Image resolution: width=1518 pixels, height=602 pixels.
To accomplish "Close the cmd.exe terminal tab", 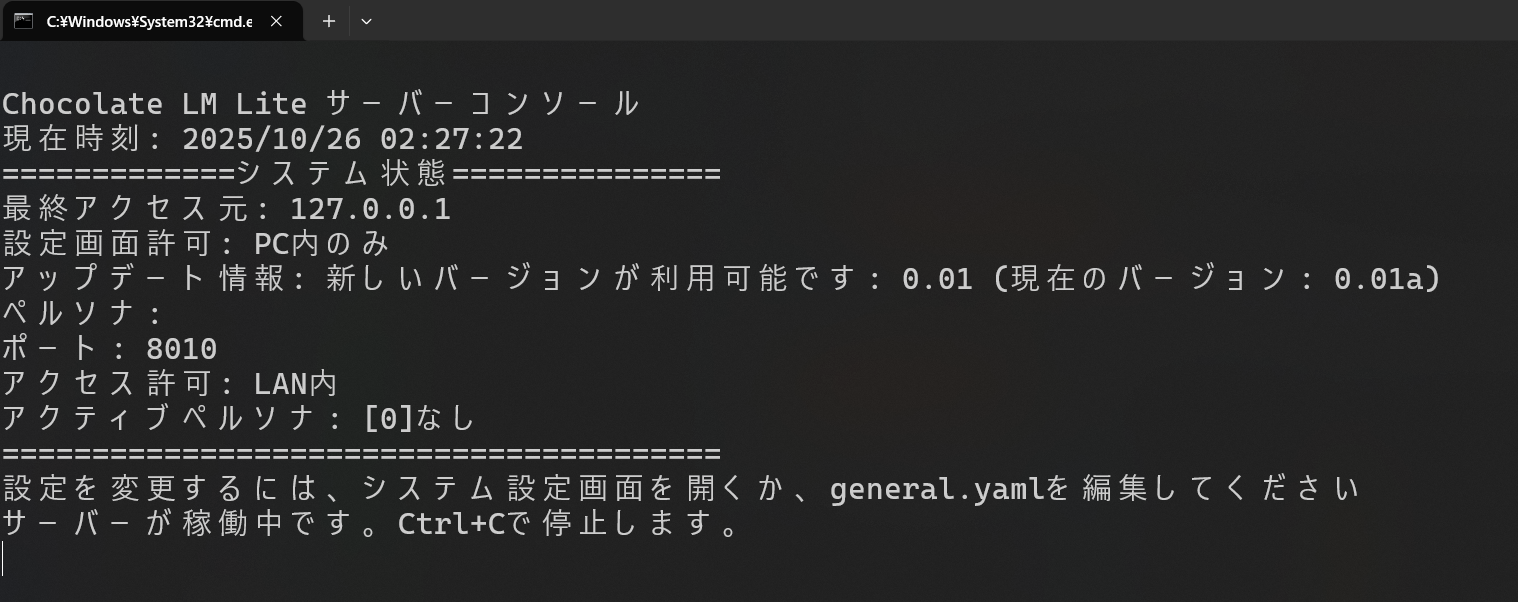I will coord(277,21).
